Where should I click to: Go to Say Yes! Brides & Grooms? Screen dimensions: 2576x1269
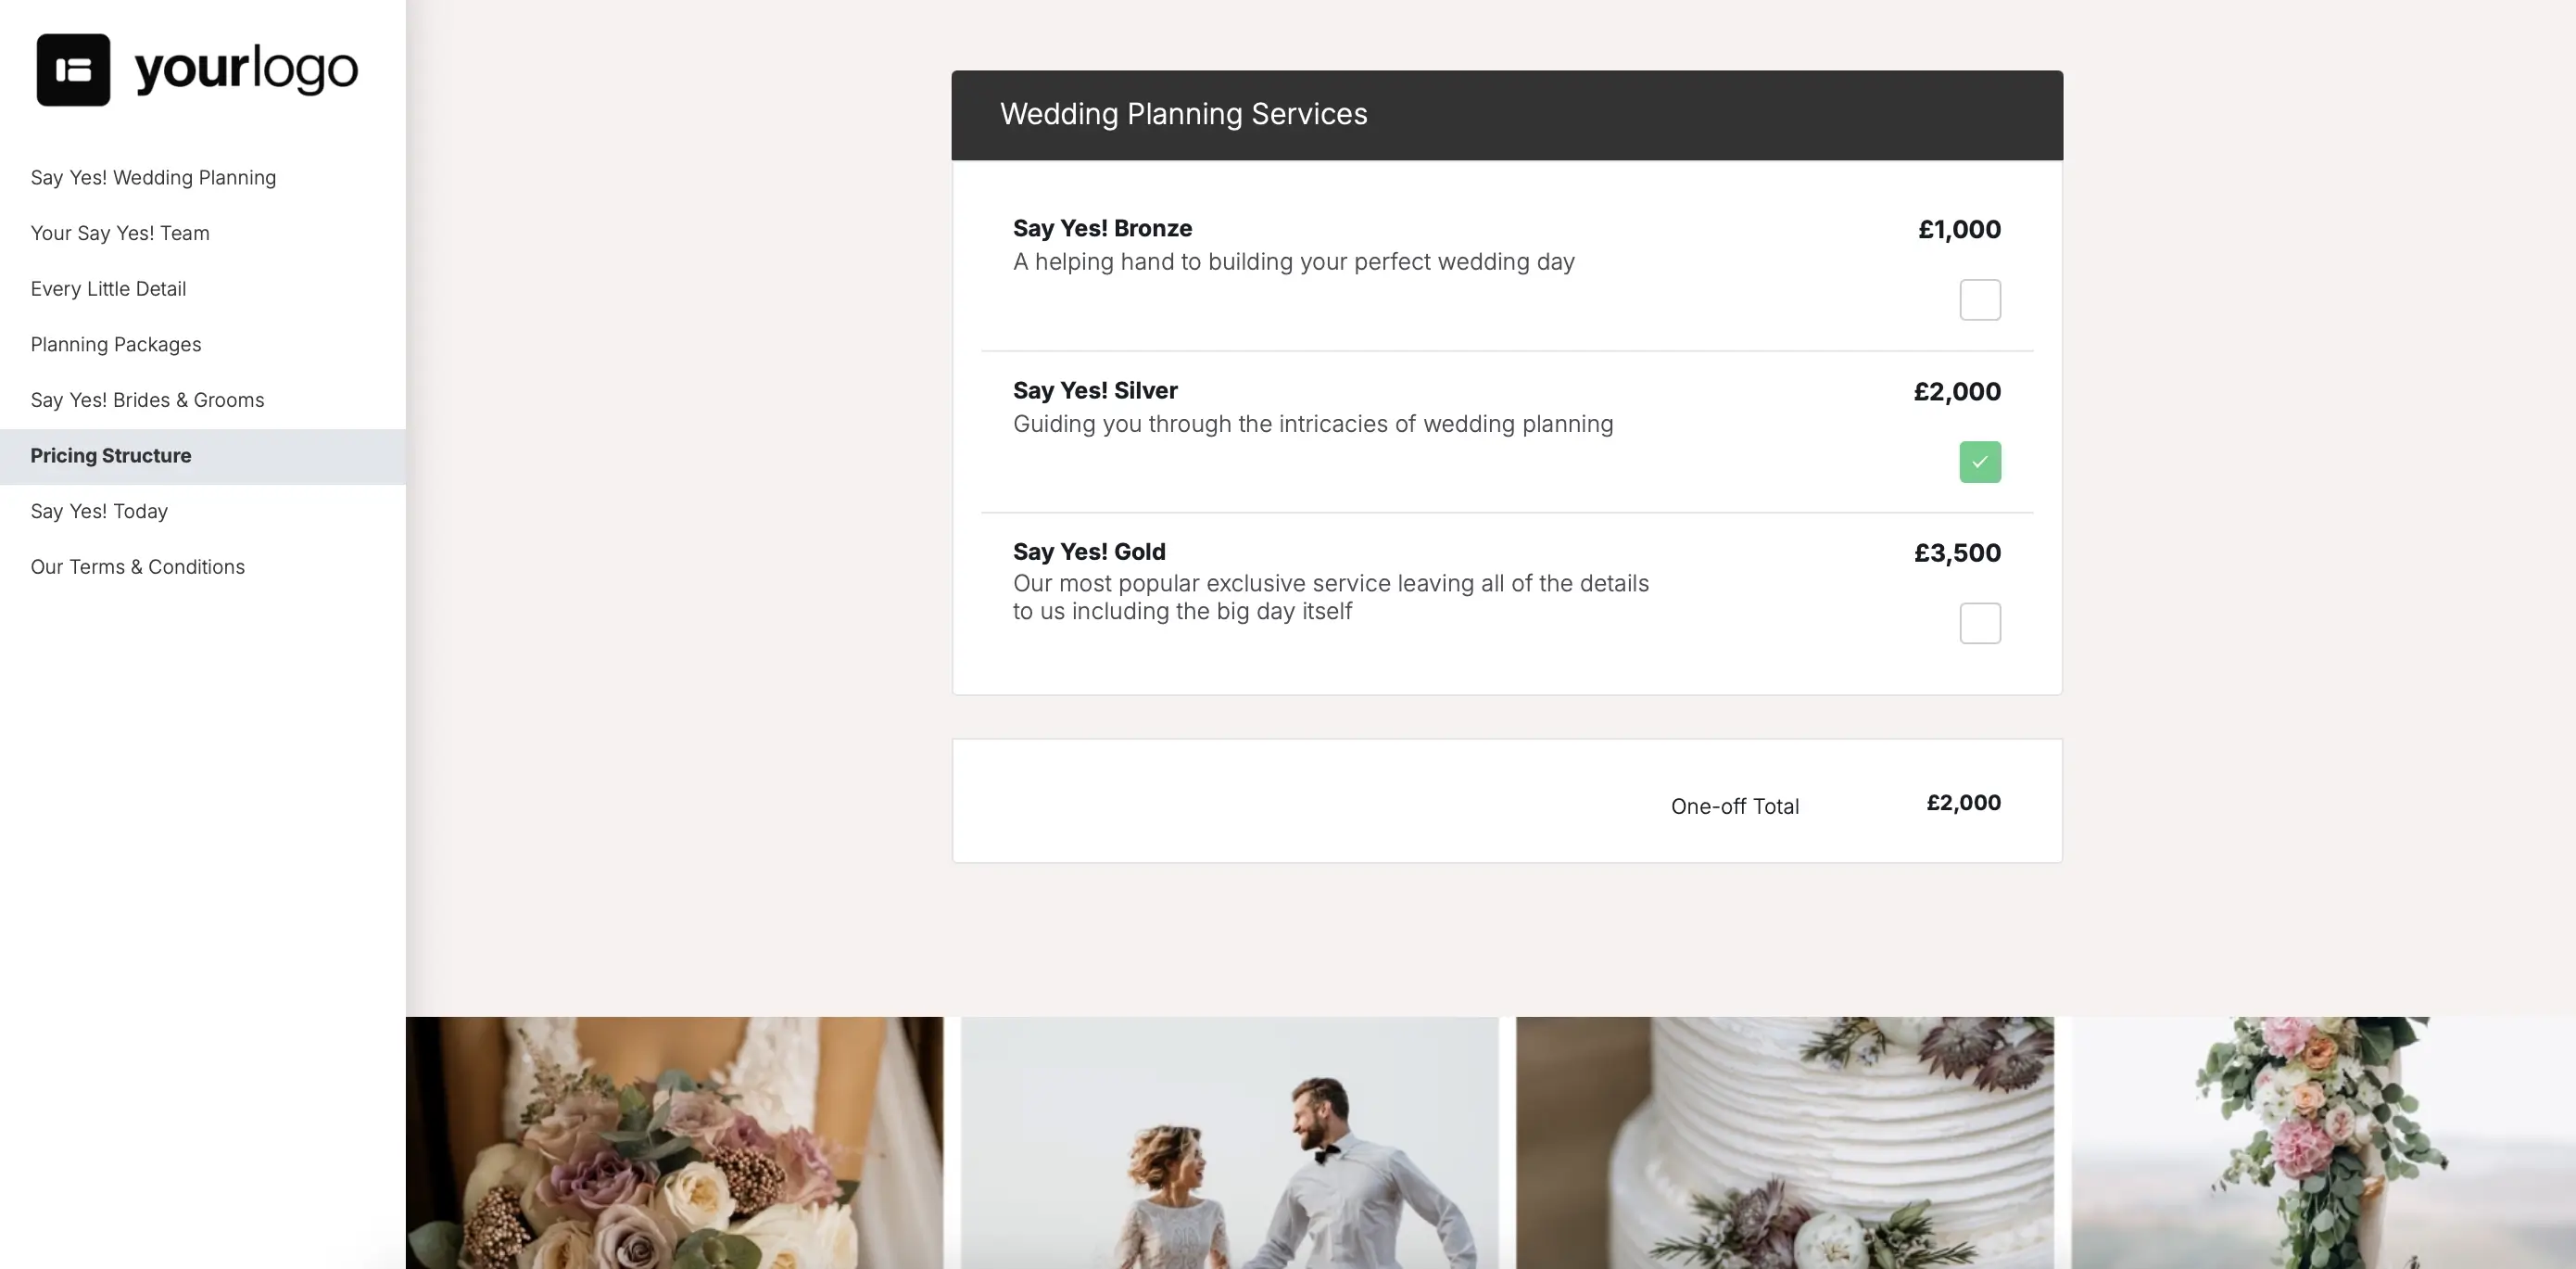click(x=147, y=399)
